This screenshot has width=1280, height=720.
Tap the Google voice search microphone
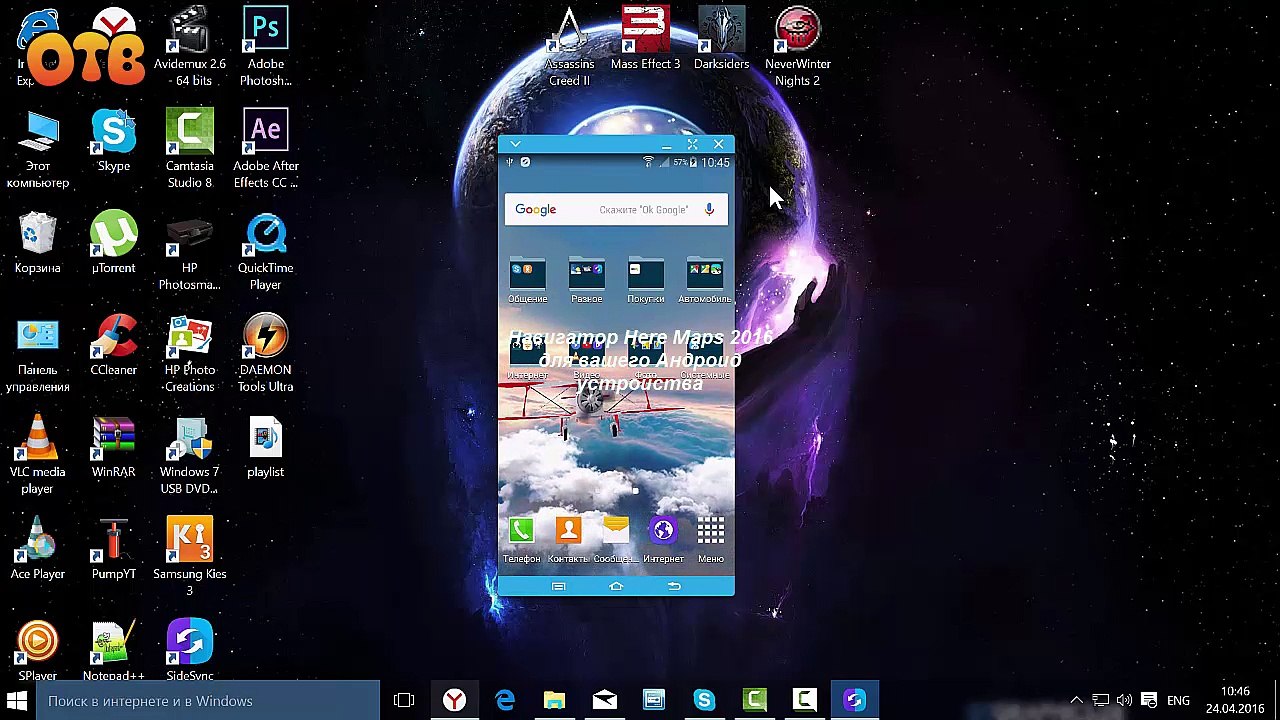pyautogui.click(x=709, y=209)
